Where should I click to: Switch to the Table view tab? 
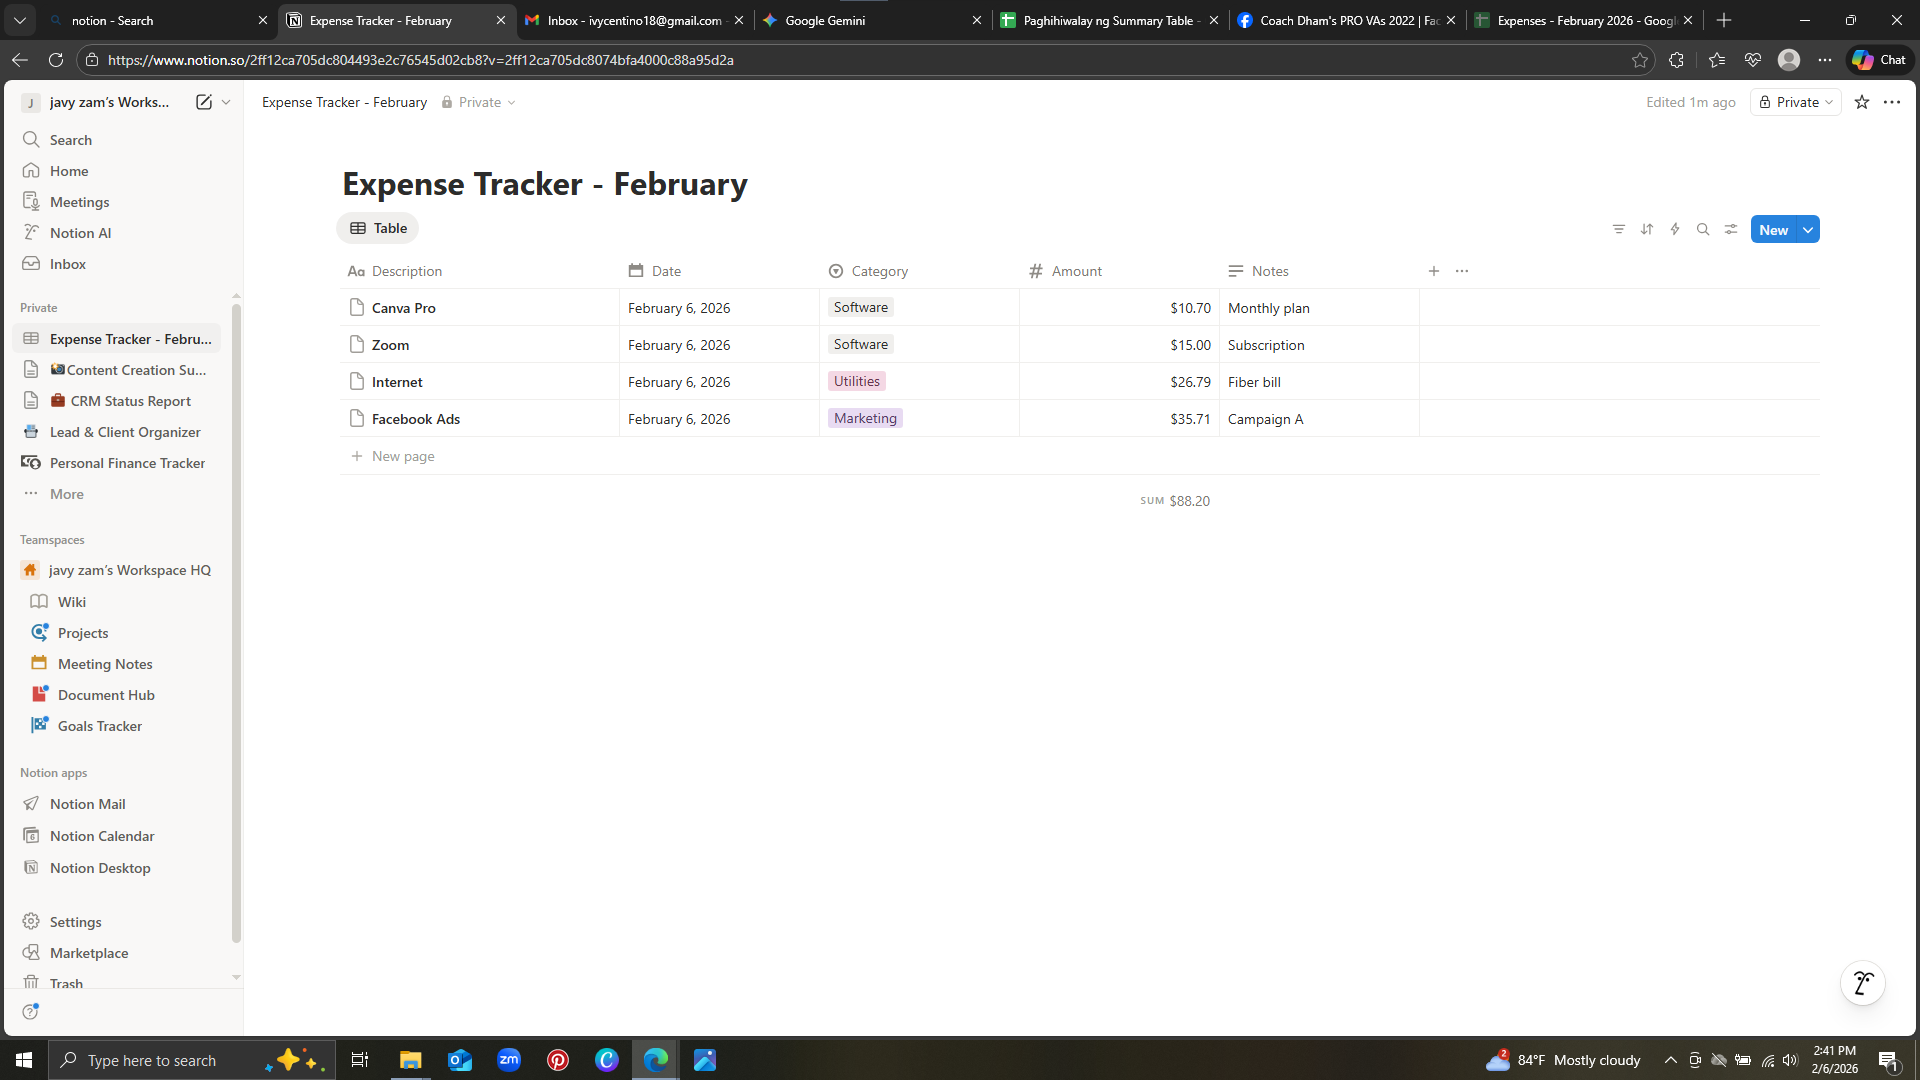tap(378, 228)
